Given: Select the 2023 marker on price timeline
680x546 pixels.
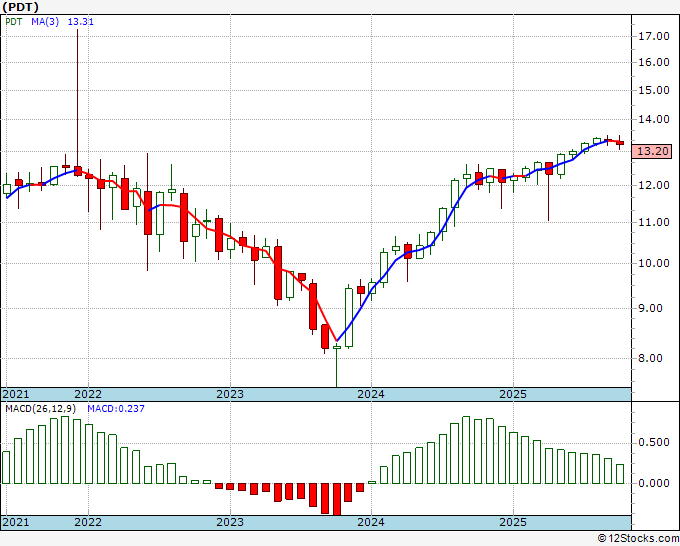Looking at the screenshot, I should pos(230,394).
